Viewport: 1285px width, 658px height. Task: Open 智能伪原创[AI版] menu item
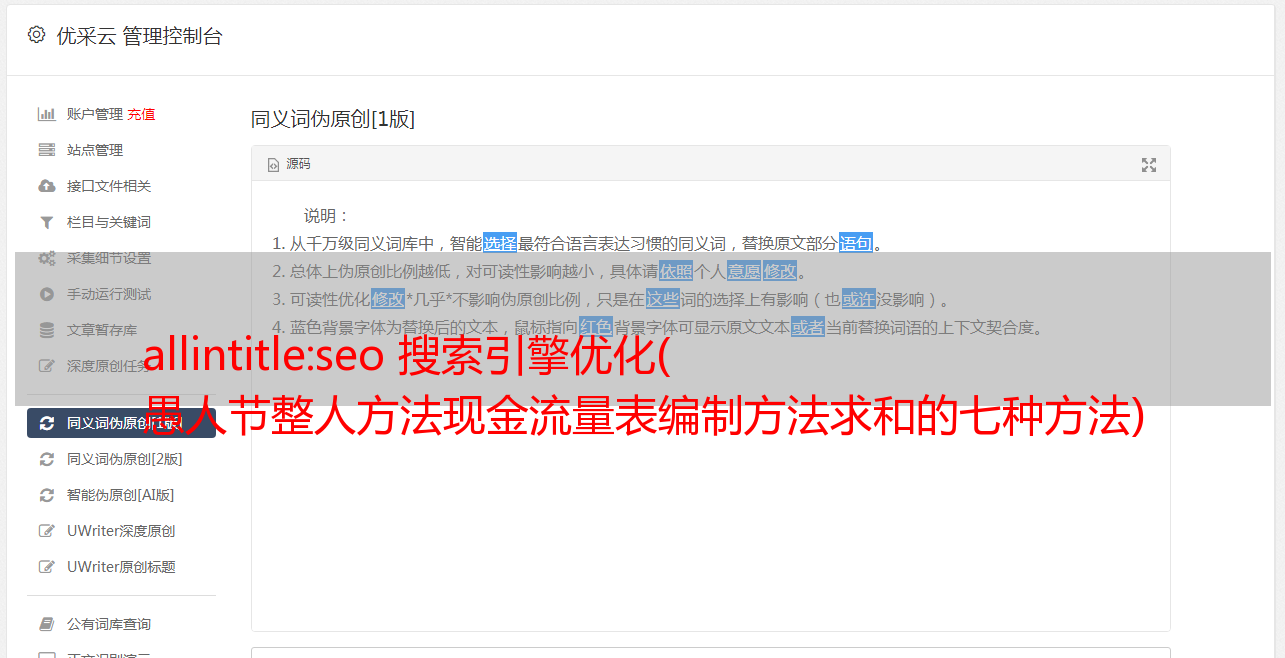point(120,495)
